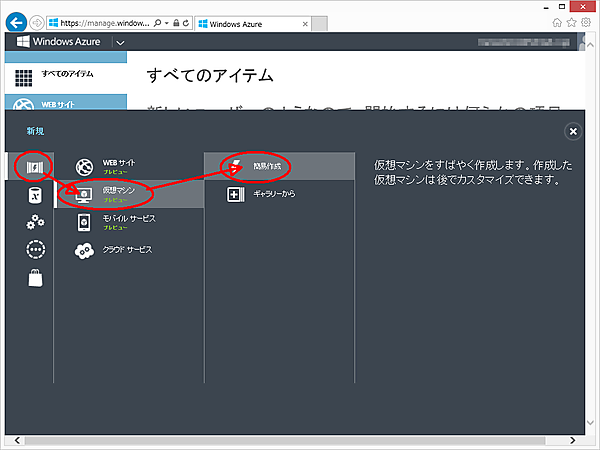Click the address bar search magnifier icon
The width and height of the screenshot is (600, 450).
157,23
